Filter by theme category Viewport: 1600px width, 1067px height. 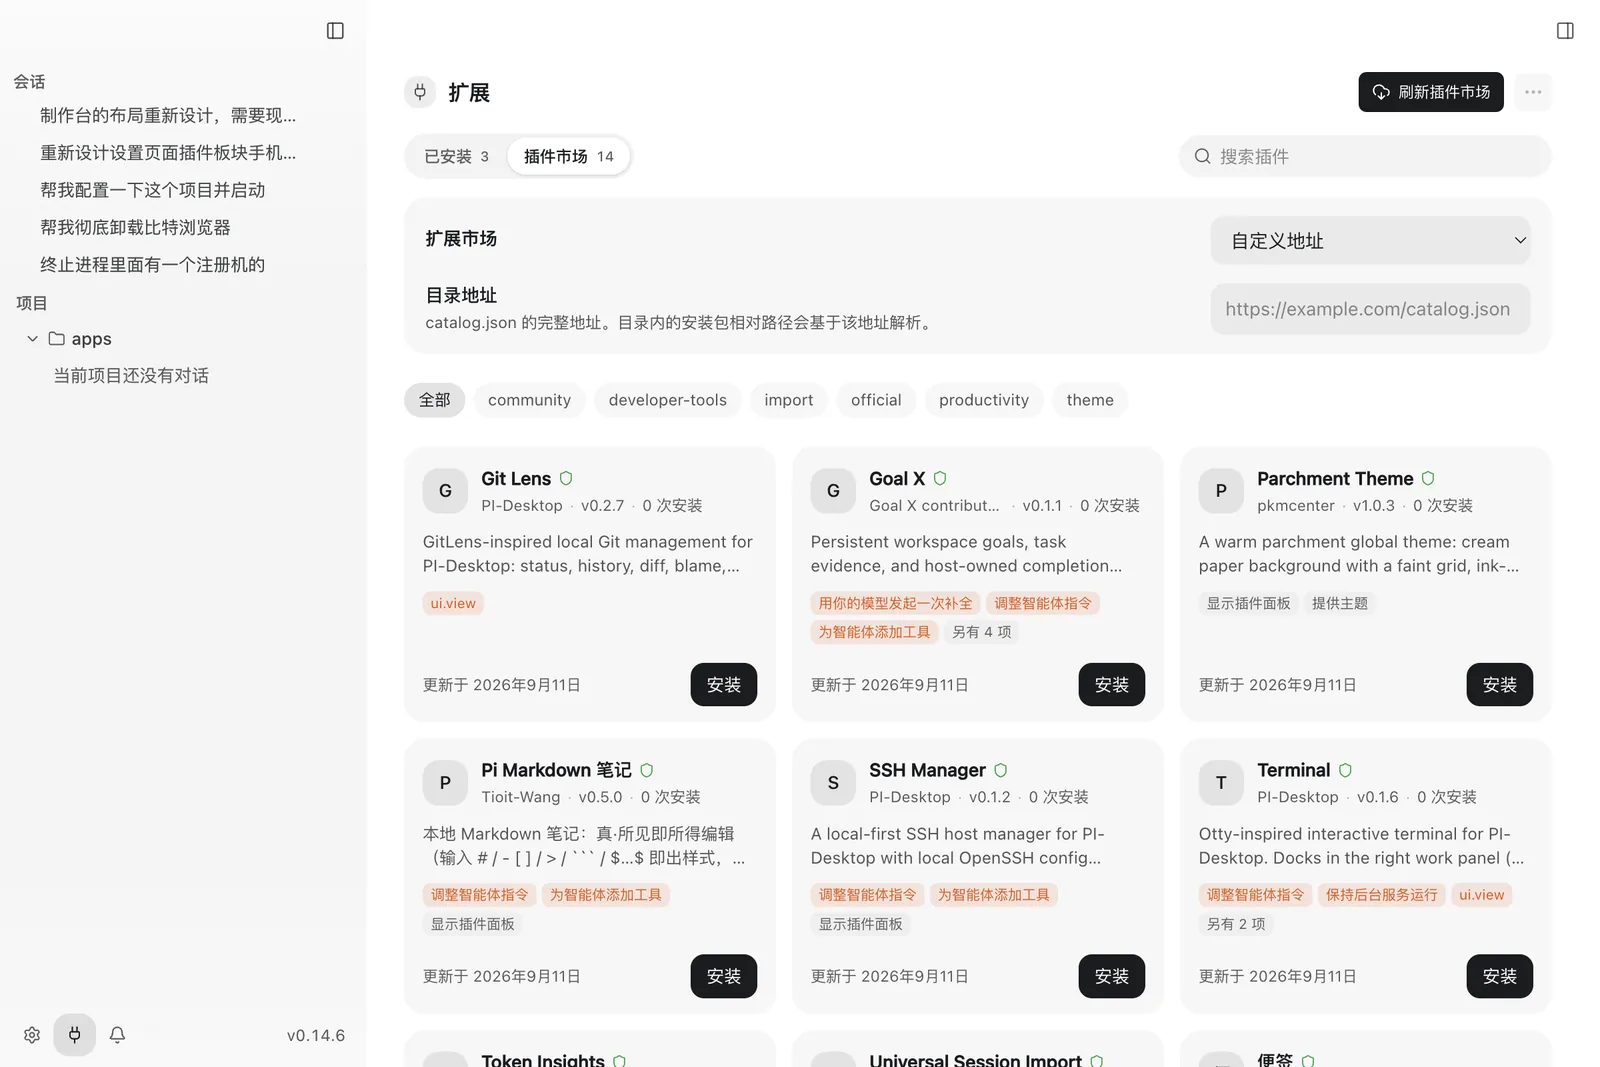point(1090,400)
